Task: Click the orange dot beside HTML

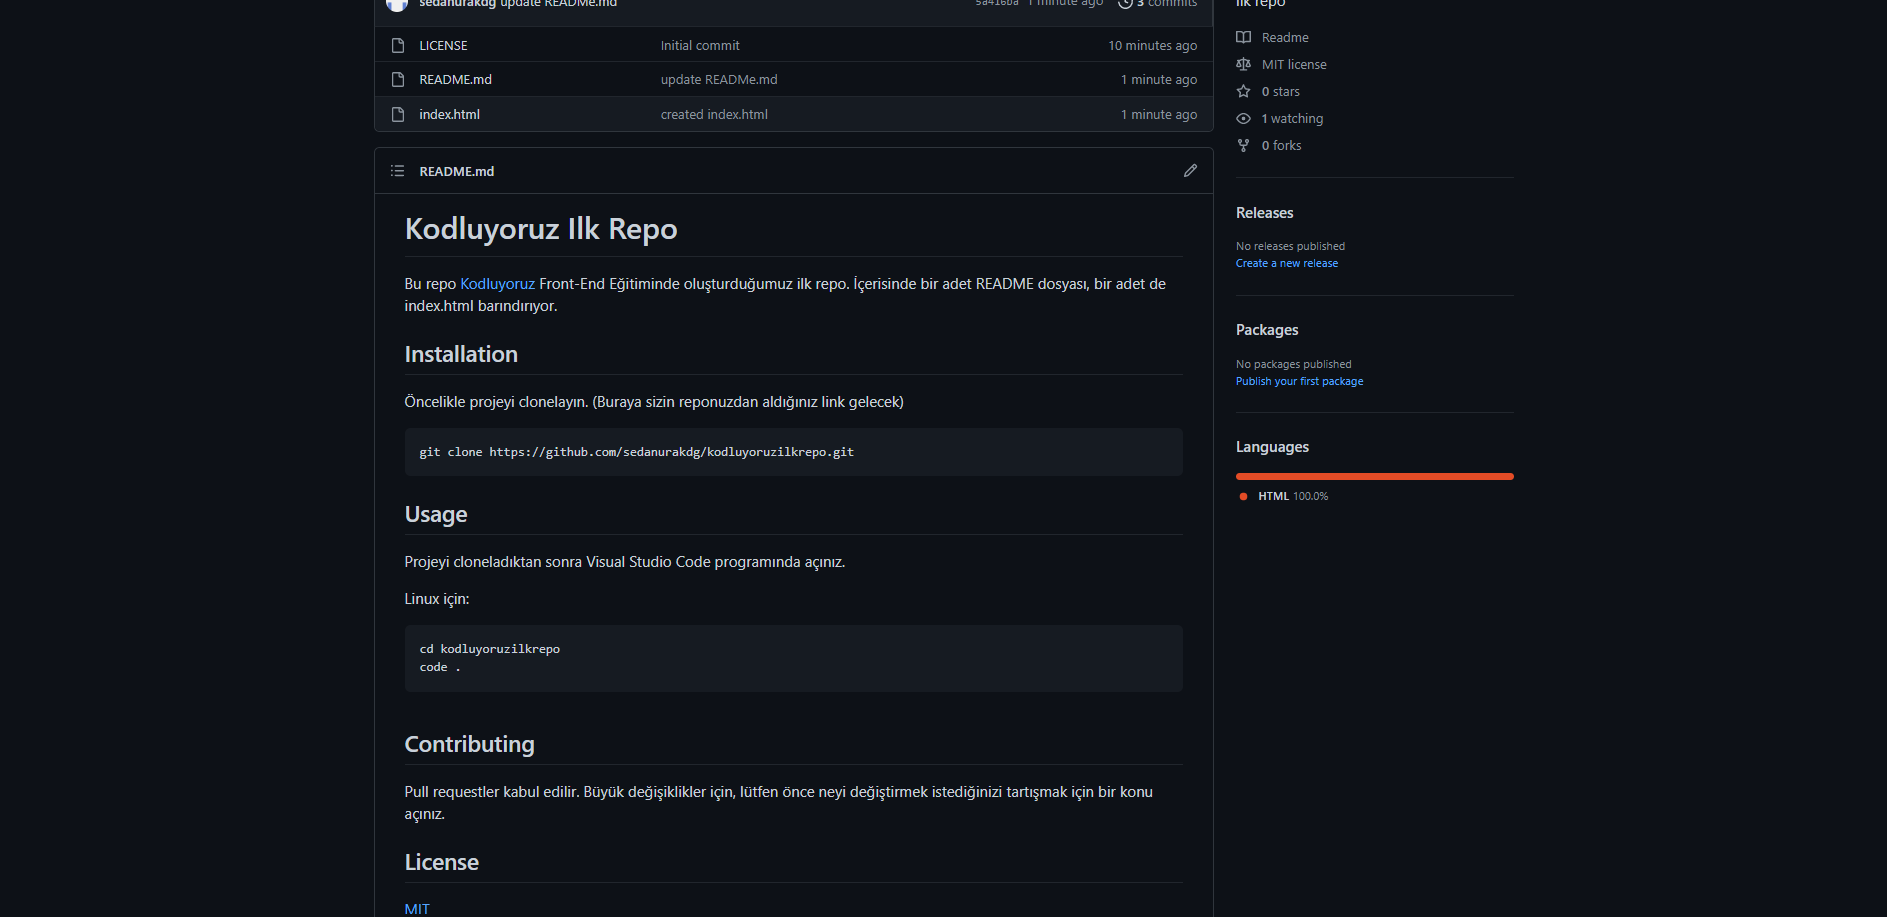Action: point(1243,497)
